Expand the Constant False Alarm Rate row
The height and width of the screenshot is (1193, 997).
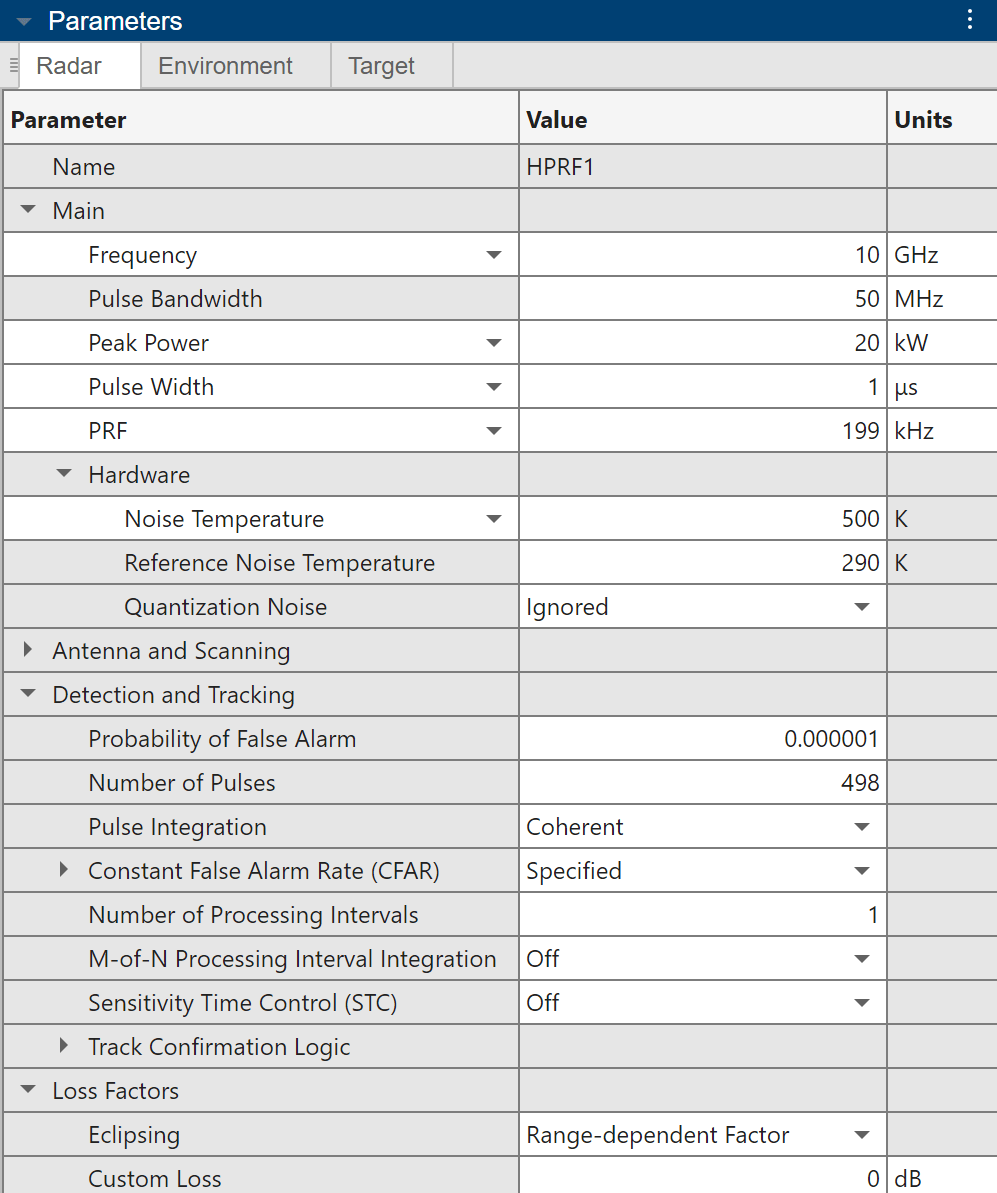[x=64, y=871]
